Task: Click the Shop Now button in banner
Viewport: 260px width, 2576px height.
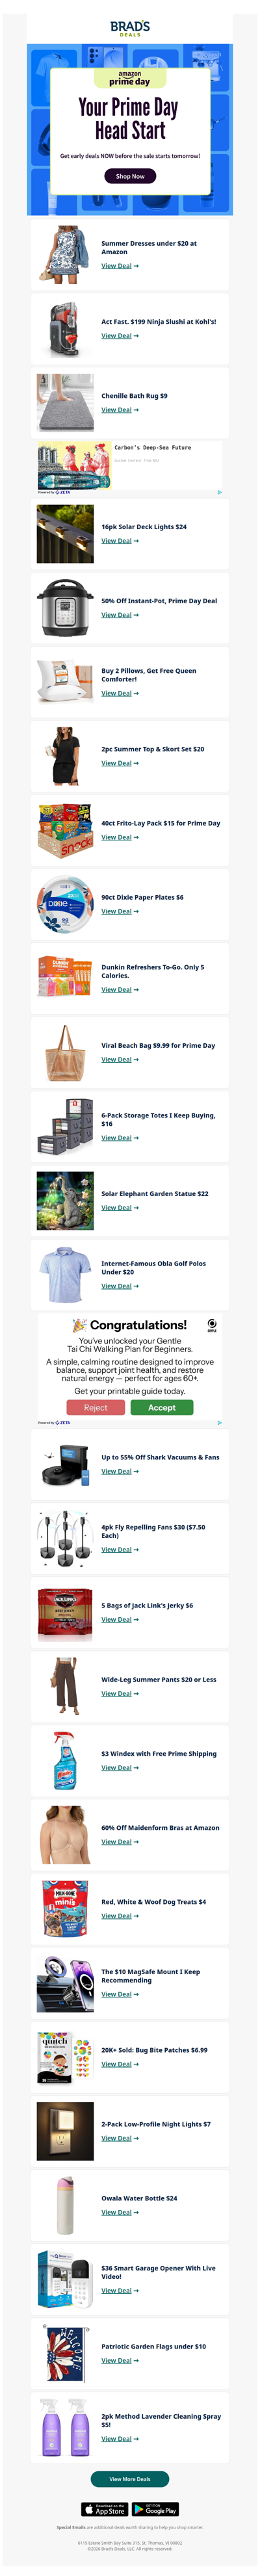Action: coord(130,176)
